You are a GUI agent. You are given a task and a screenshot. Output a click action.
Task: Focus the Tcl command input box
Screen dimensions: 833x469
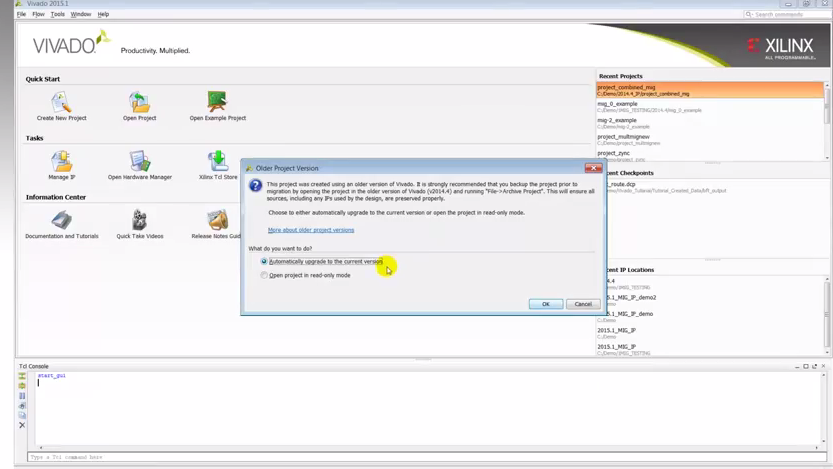point(425,457)
